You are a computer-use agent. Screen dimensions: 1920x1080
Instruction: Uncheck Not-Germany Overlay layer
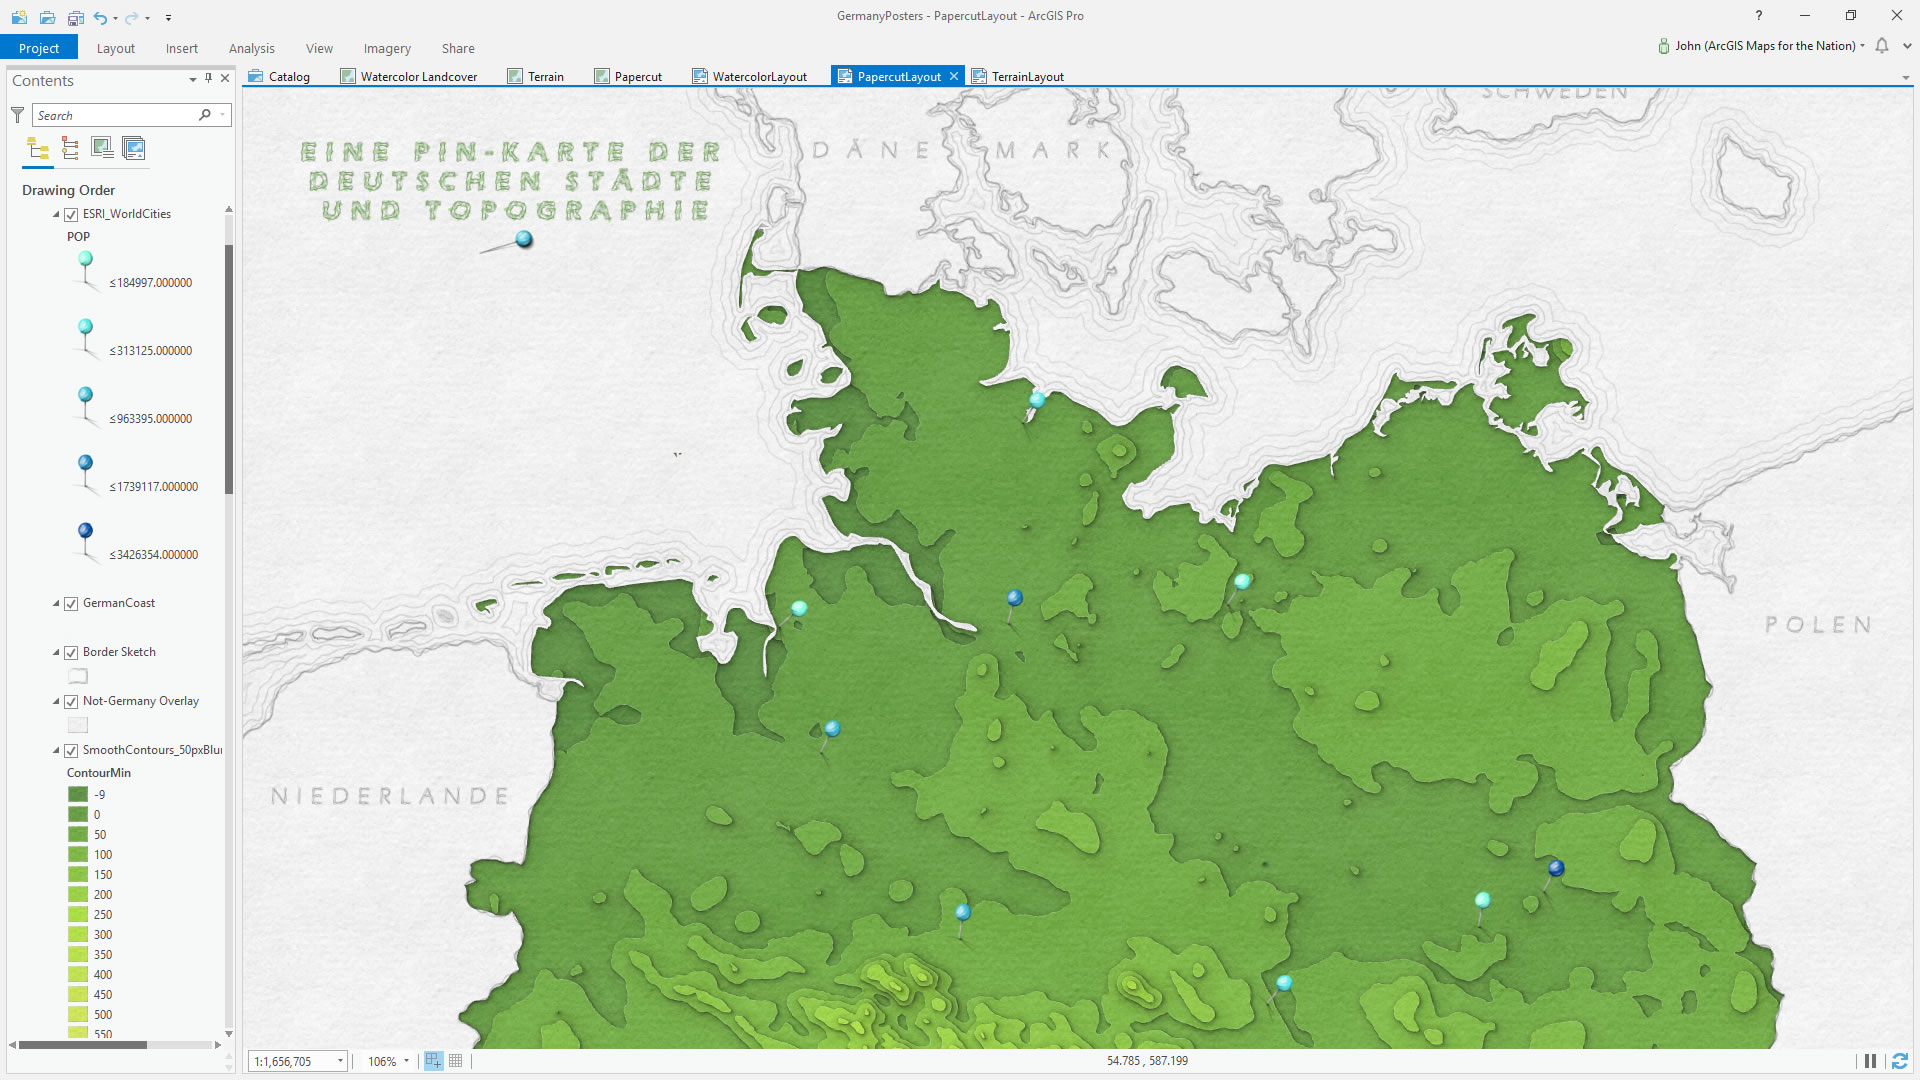click(71, 701)
